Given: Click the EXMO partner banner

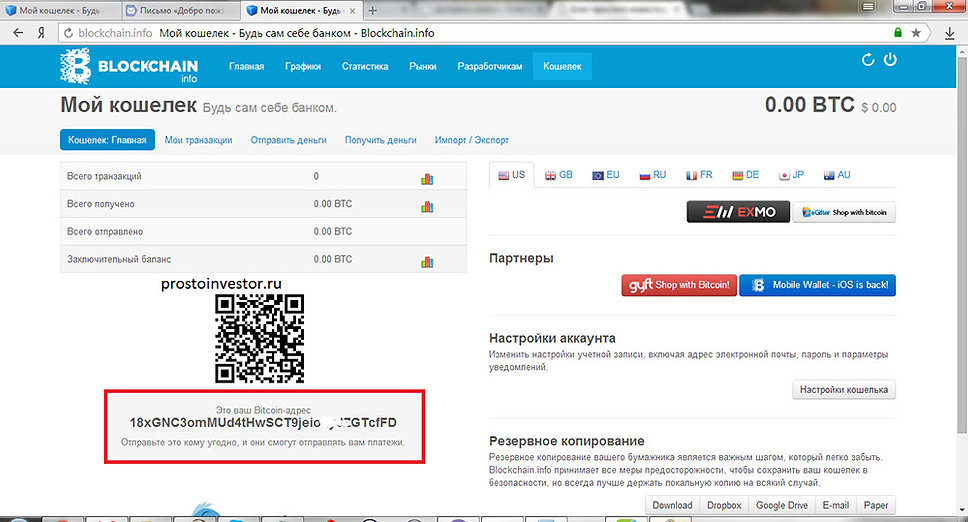Looking at the screenshot, I should [738, 212].
